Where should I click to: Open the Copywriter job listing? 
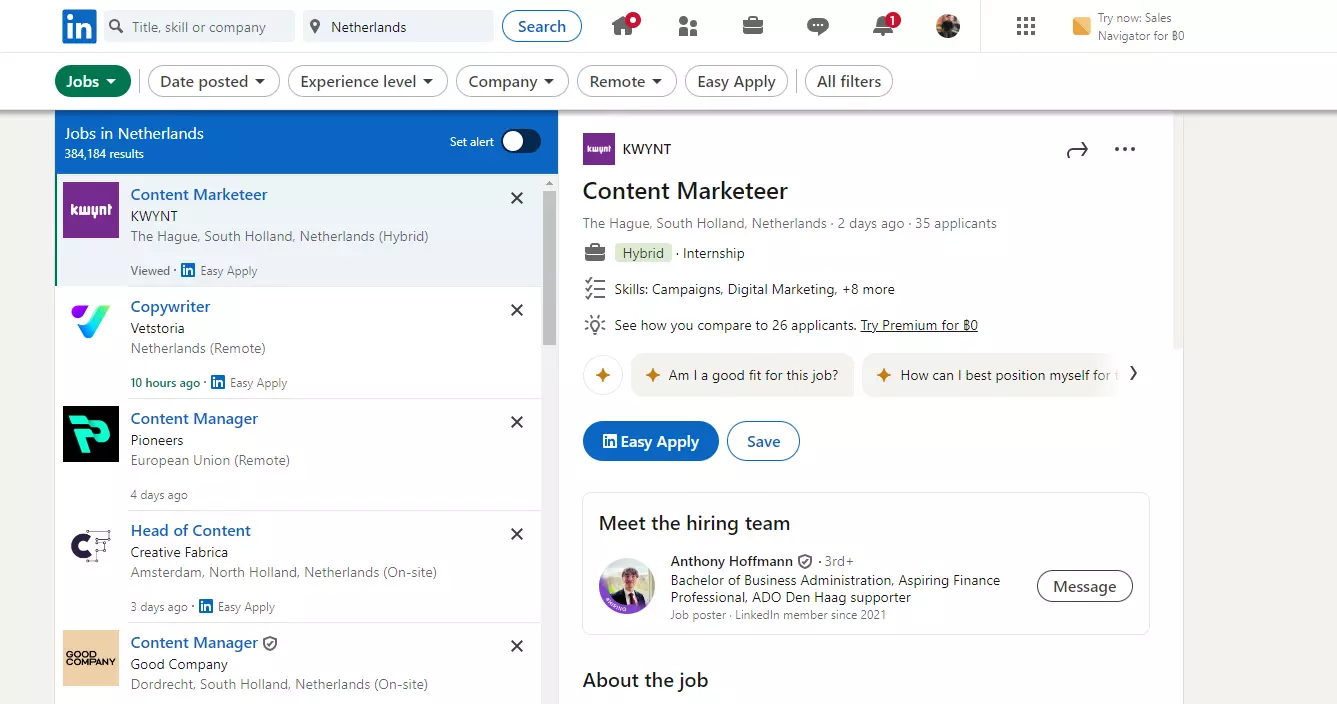coord(170,306)
